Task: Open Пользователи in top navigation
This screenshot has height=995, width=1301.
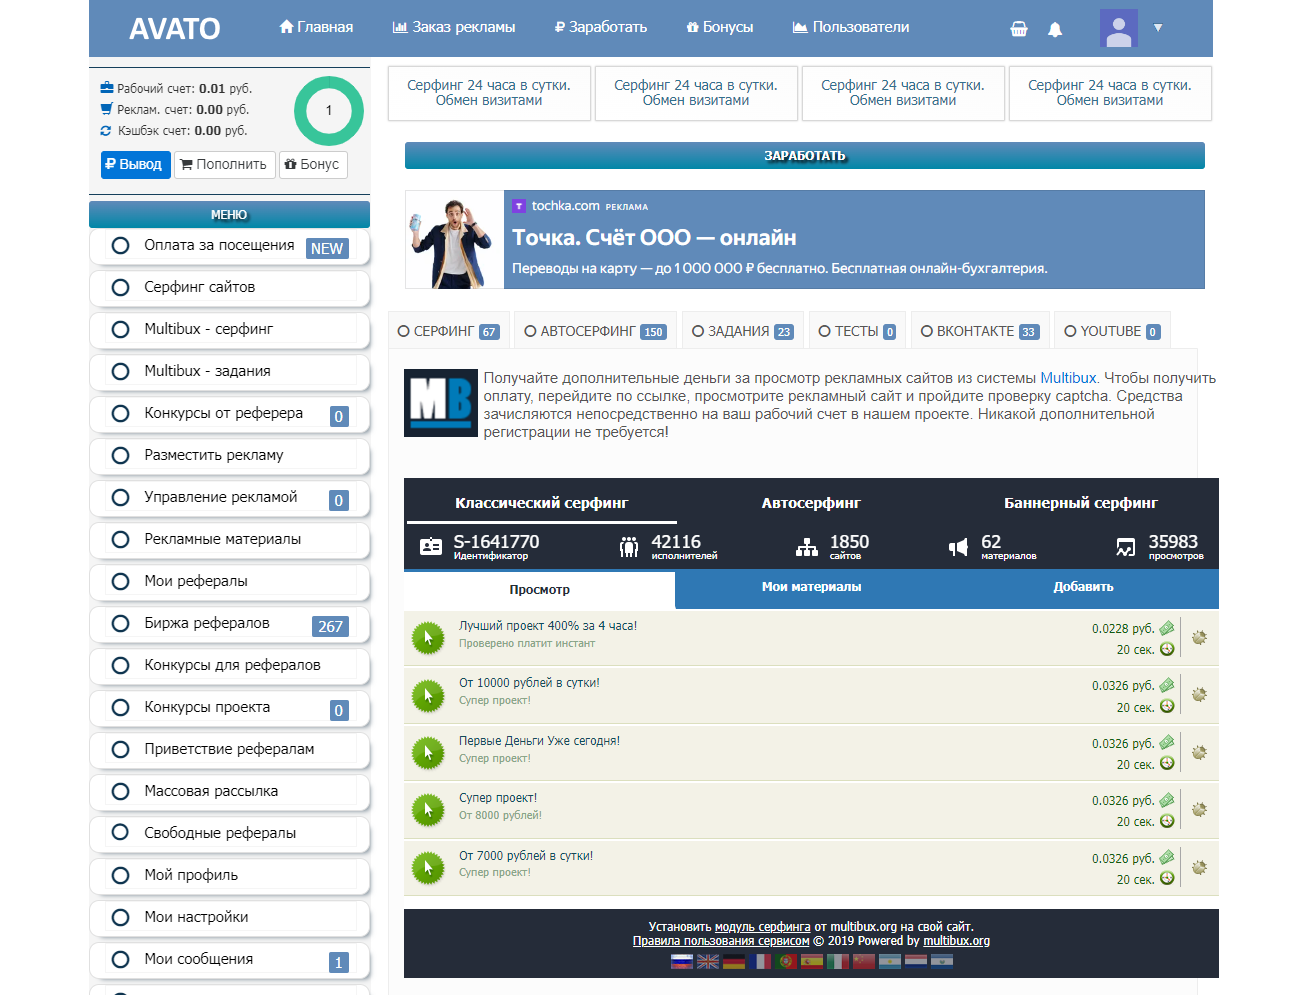Action: click(x=851, y=28)
